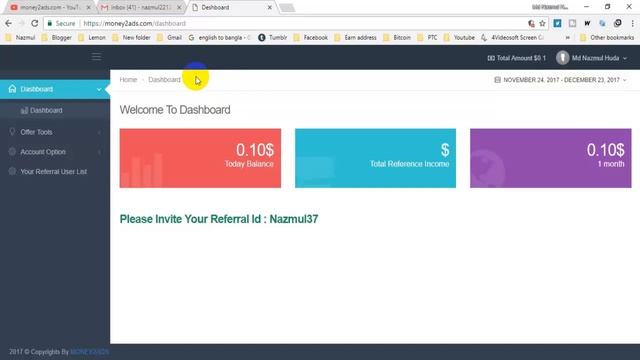Viewport: 640px width, 360px height.
Task: Switch to the money2ads YouTube tab
Action: (x=49, y=7)
